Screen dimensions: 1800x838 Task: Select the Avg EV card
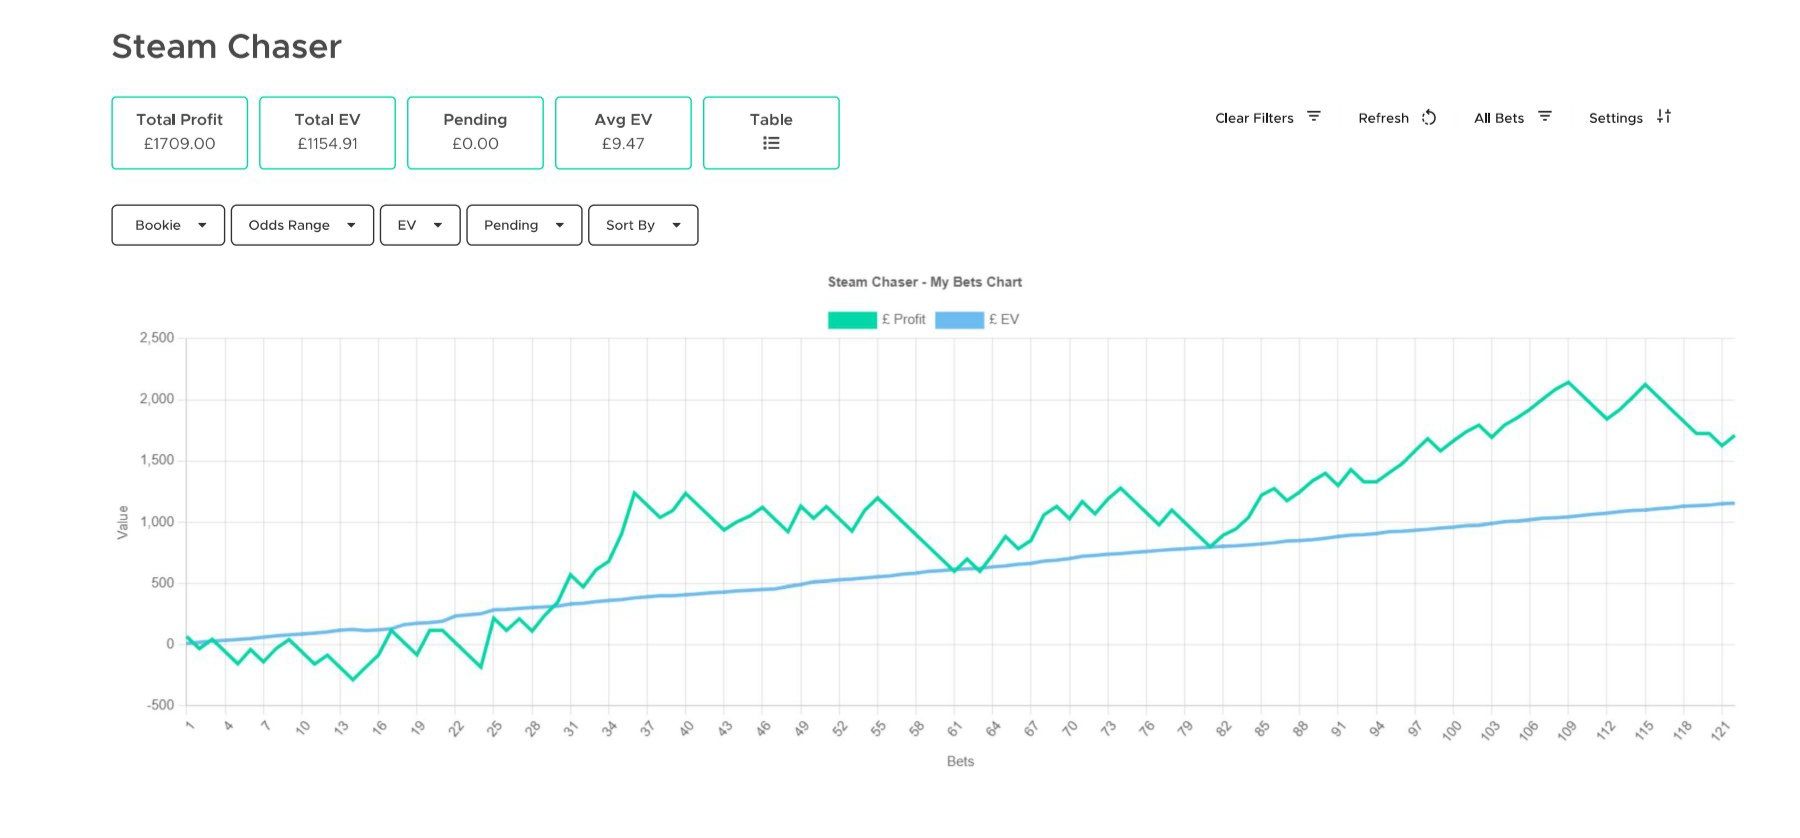coord(623,133)
